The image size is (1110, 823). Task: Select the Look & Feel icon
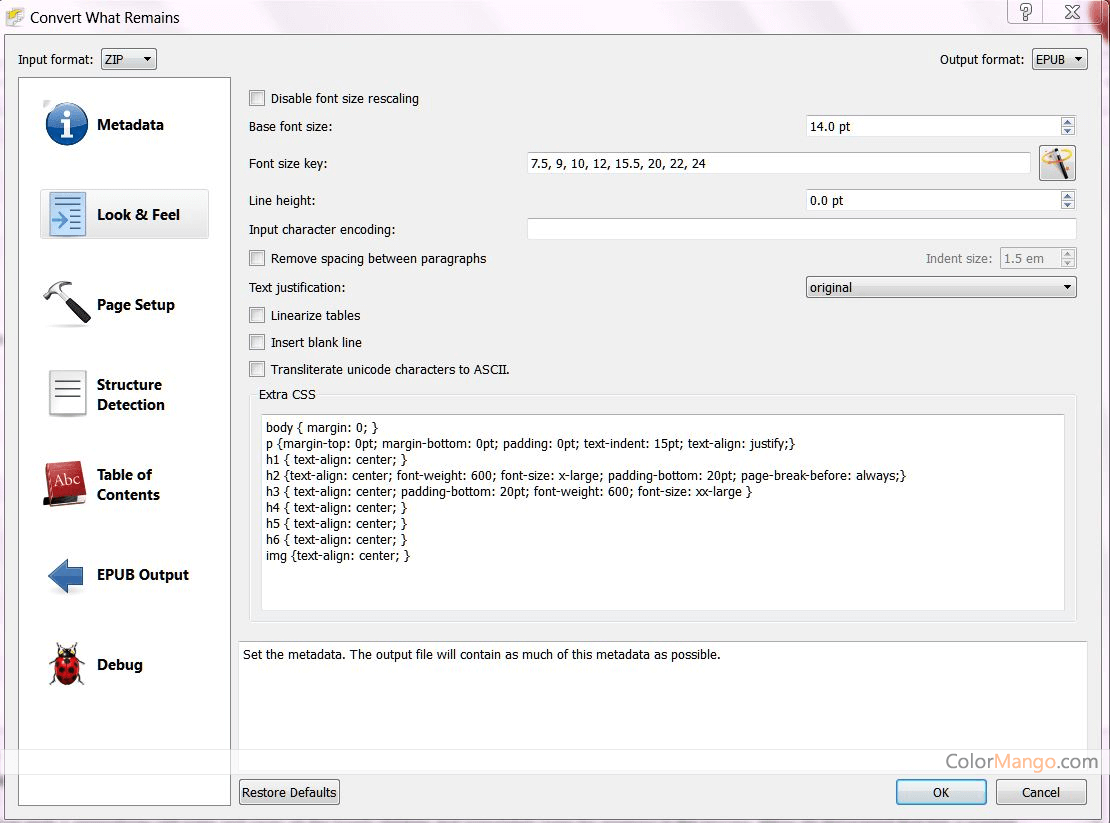[x=67, y=214]
